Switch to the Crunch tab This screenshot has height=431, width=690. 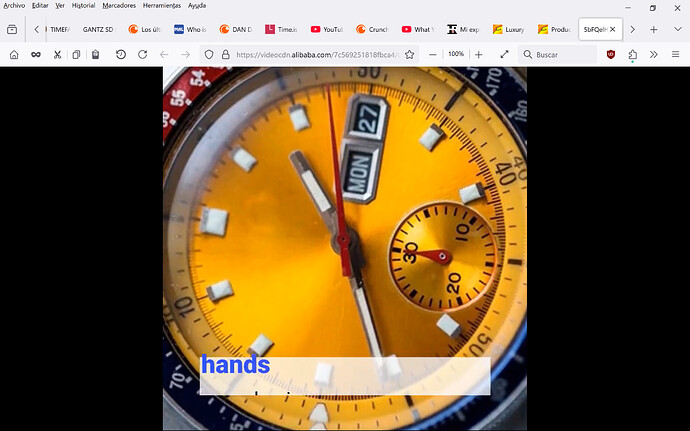[x=373, y=29]
